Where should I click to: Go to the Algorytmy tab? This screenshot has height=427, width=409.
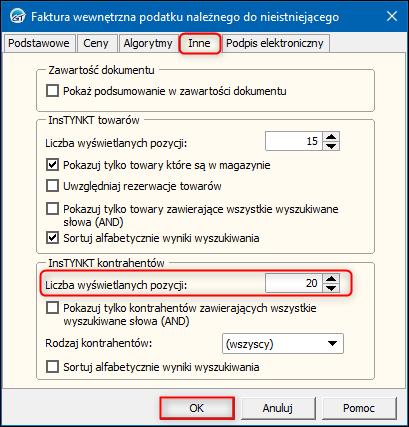148,43
